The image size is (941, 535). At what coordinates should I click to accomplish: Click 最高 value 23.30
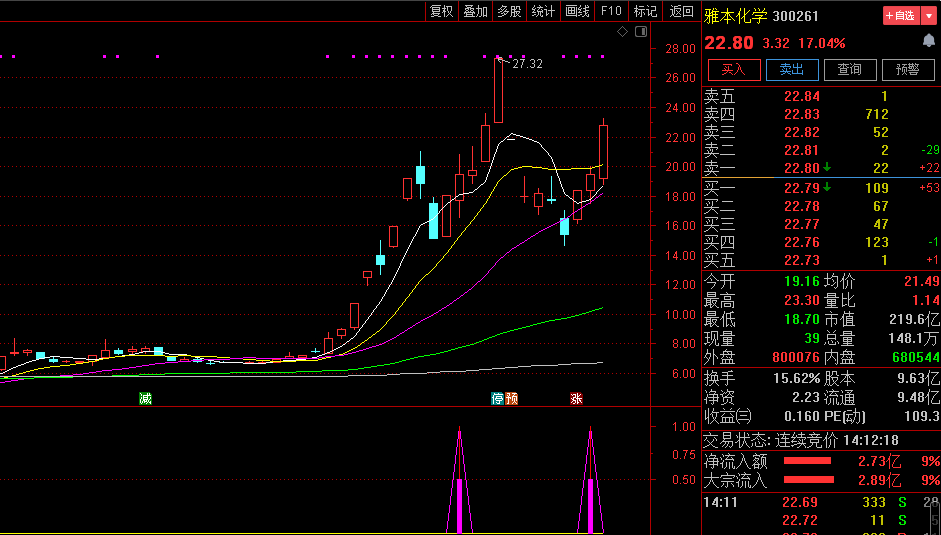tap(802, 300)
